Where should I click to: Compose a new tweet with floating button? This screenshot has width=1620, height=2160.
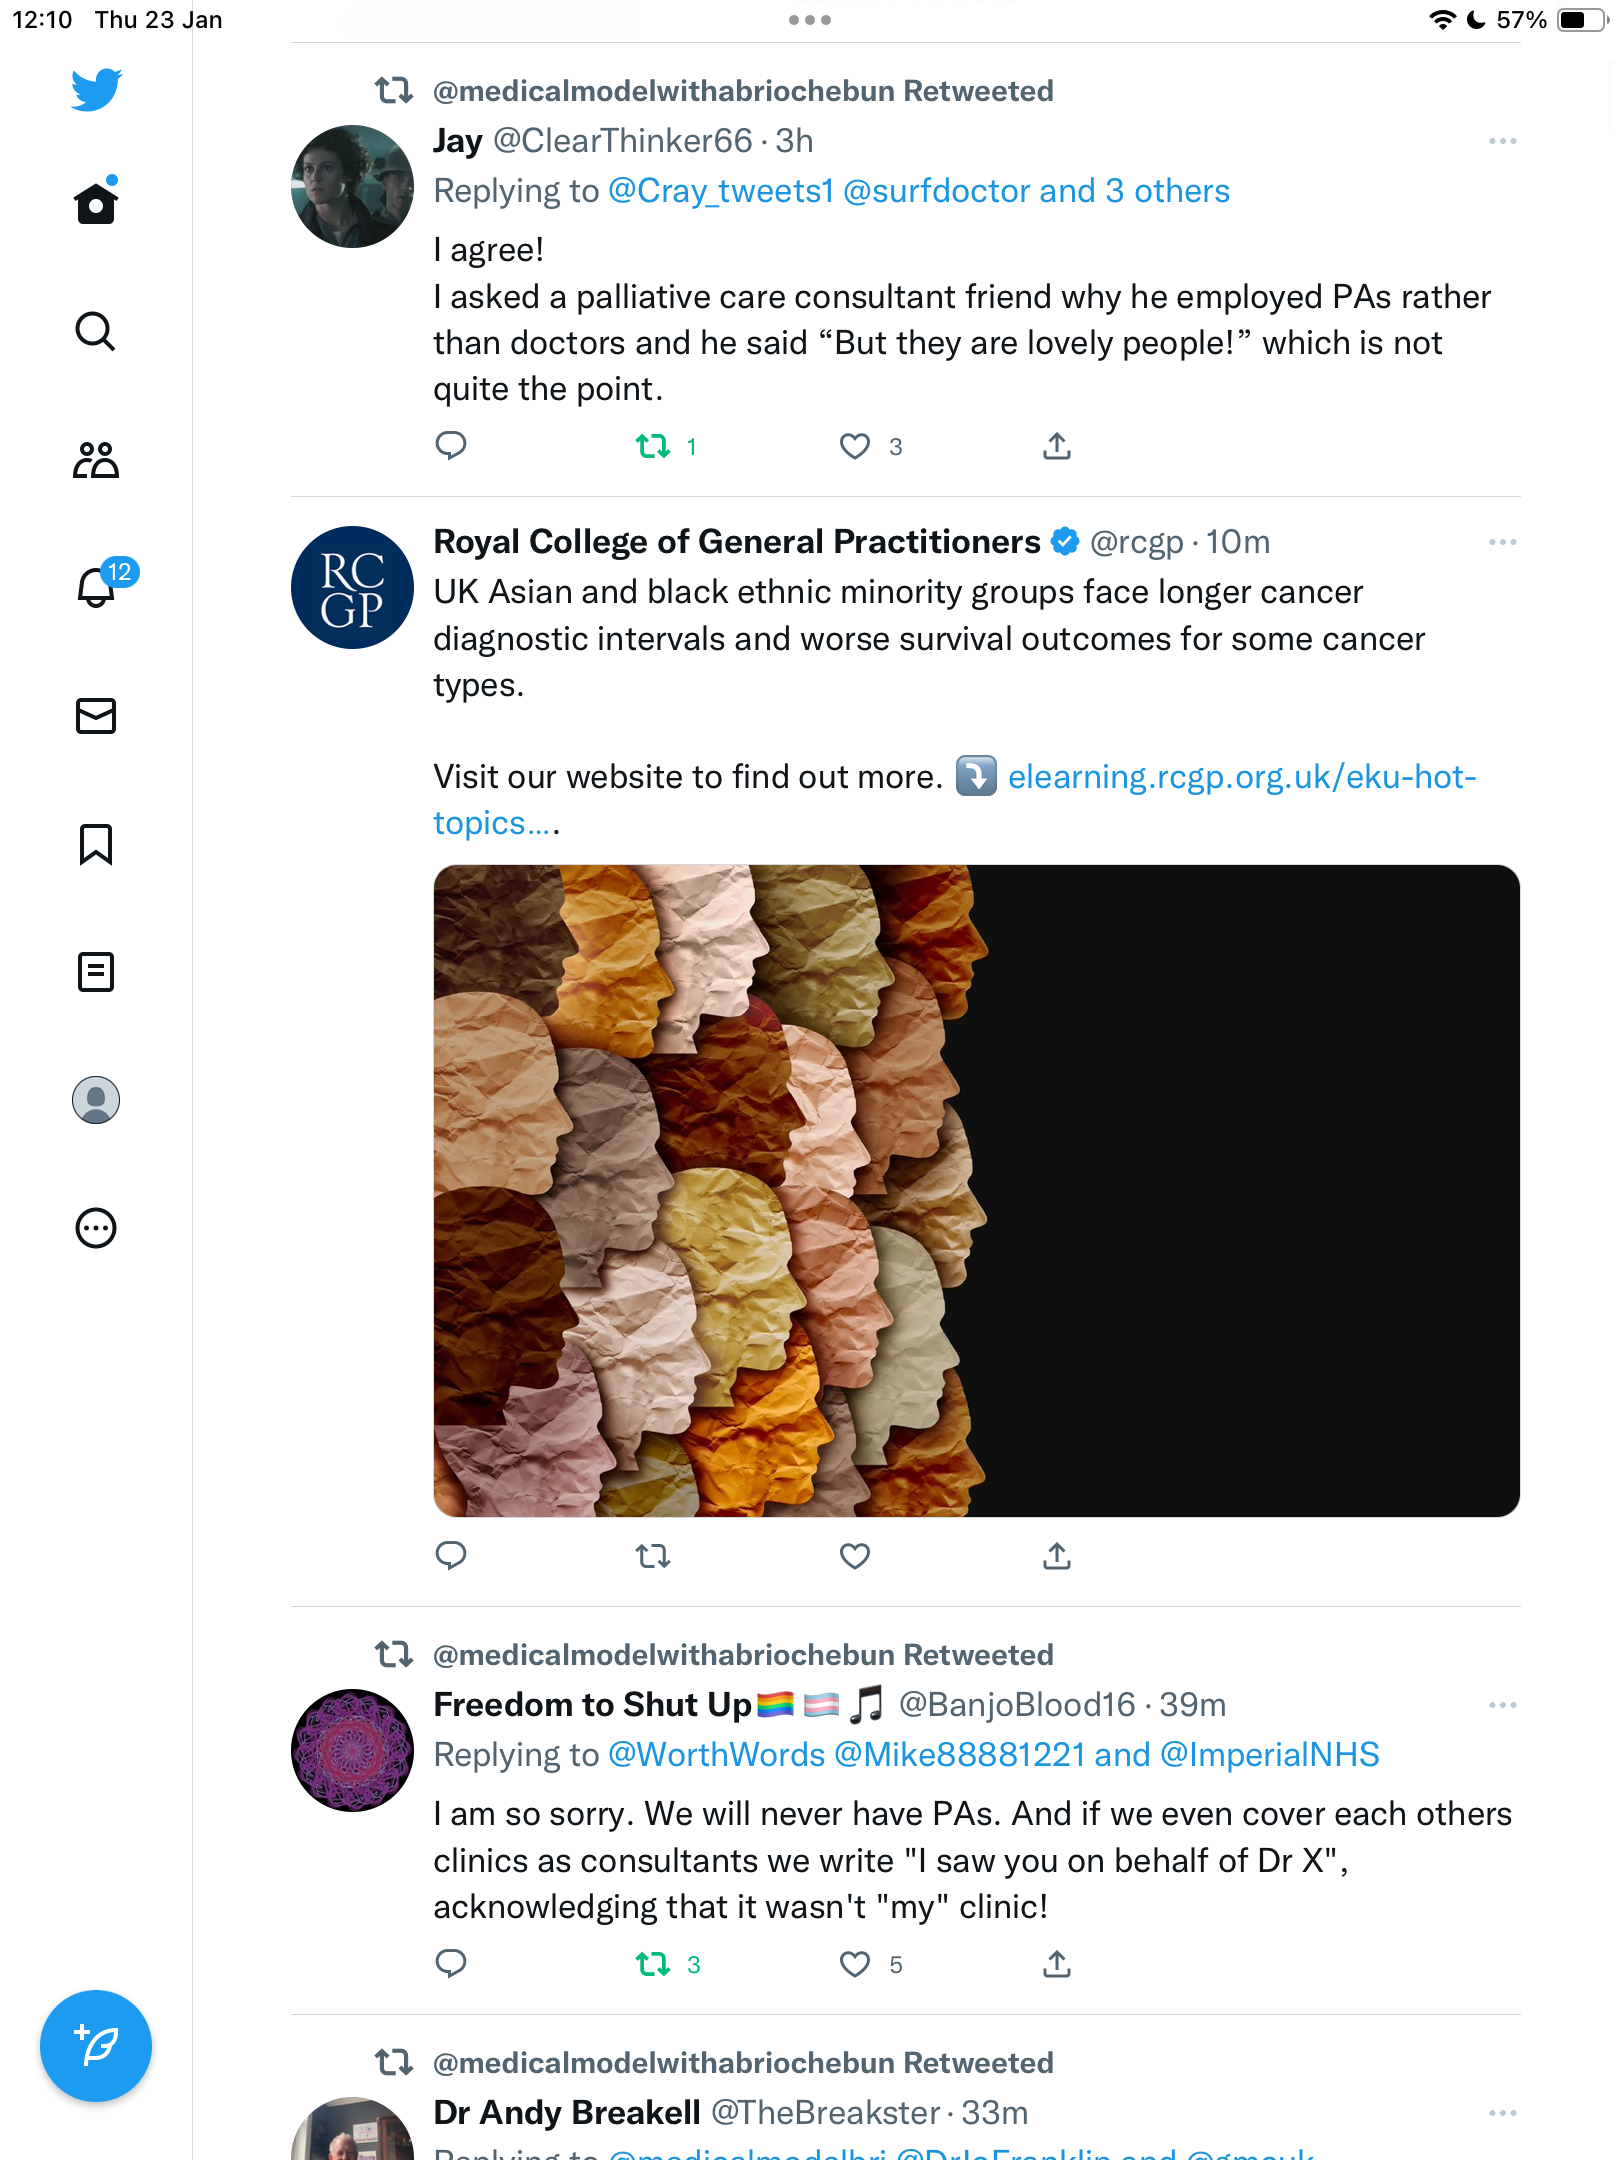[x=96, y=2046]
